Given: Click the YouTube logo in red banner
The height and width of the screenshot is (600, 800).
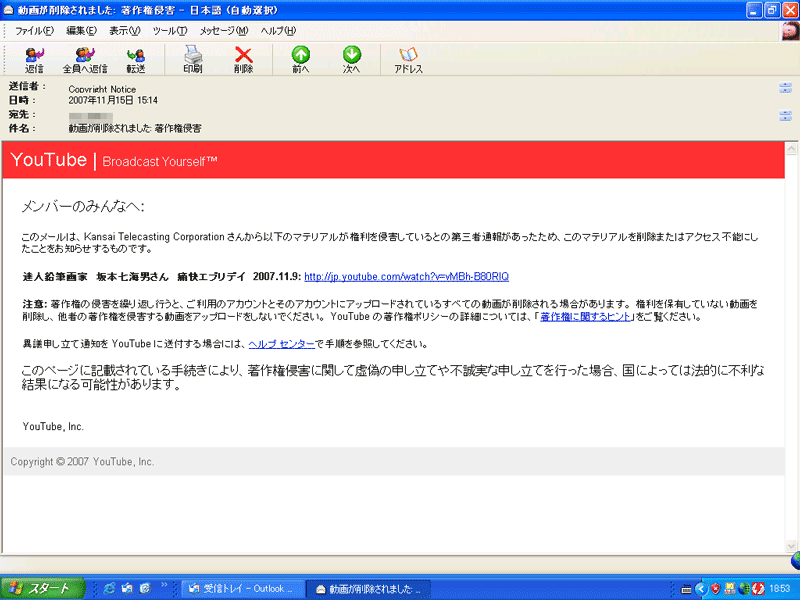Looking at the screenshot, I should point(49,160).
